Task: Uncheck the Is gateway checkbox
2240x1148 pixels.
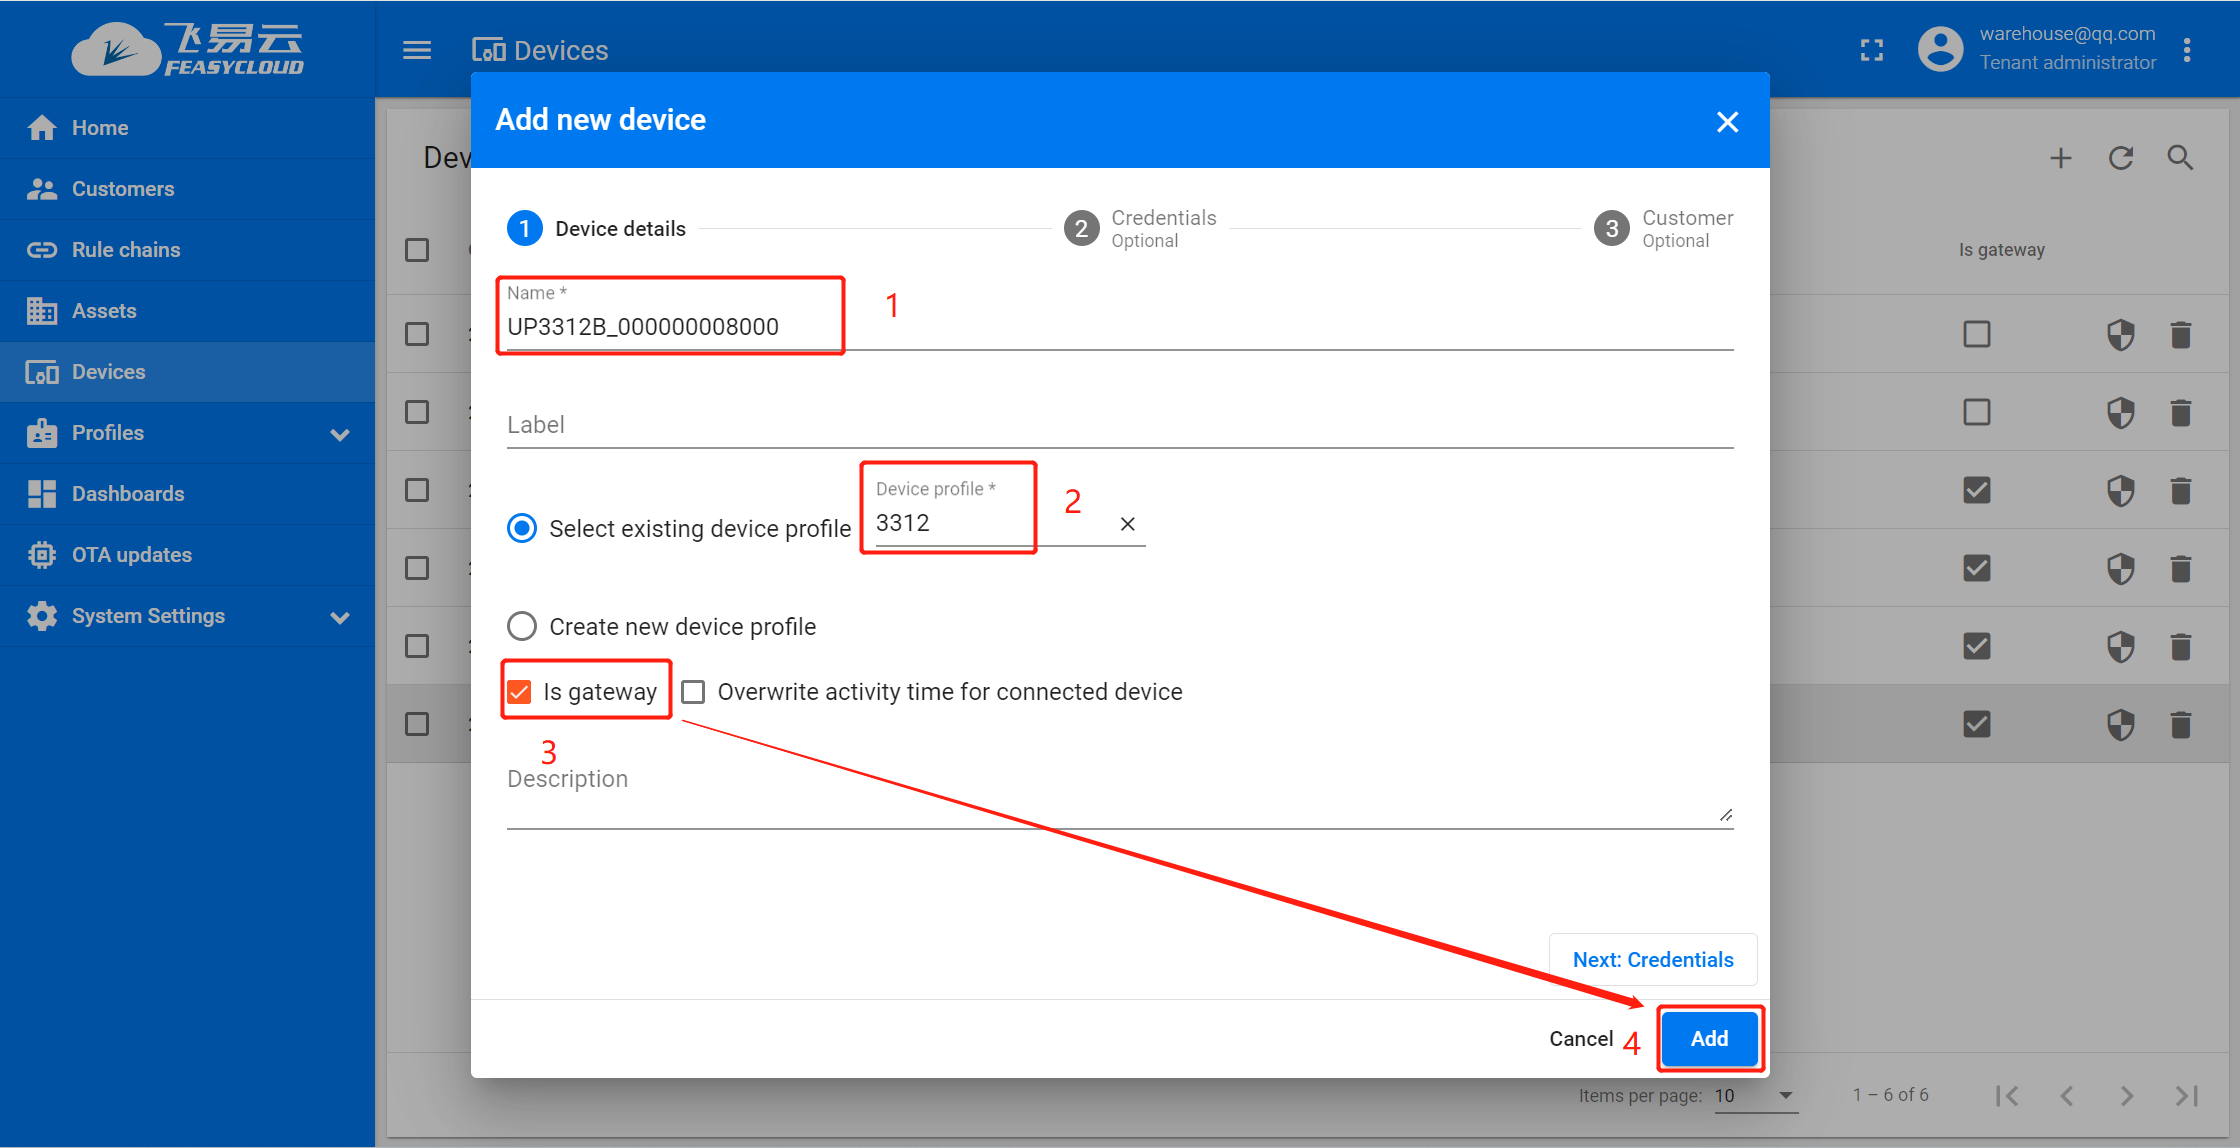Action: tap(520, 692)
